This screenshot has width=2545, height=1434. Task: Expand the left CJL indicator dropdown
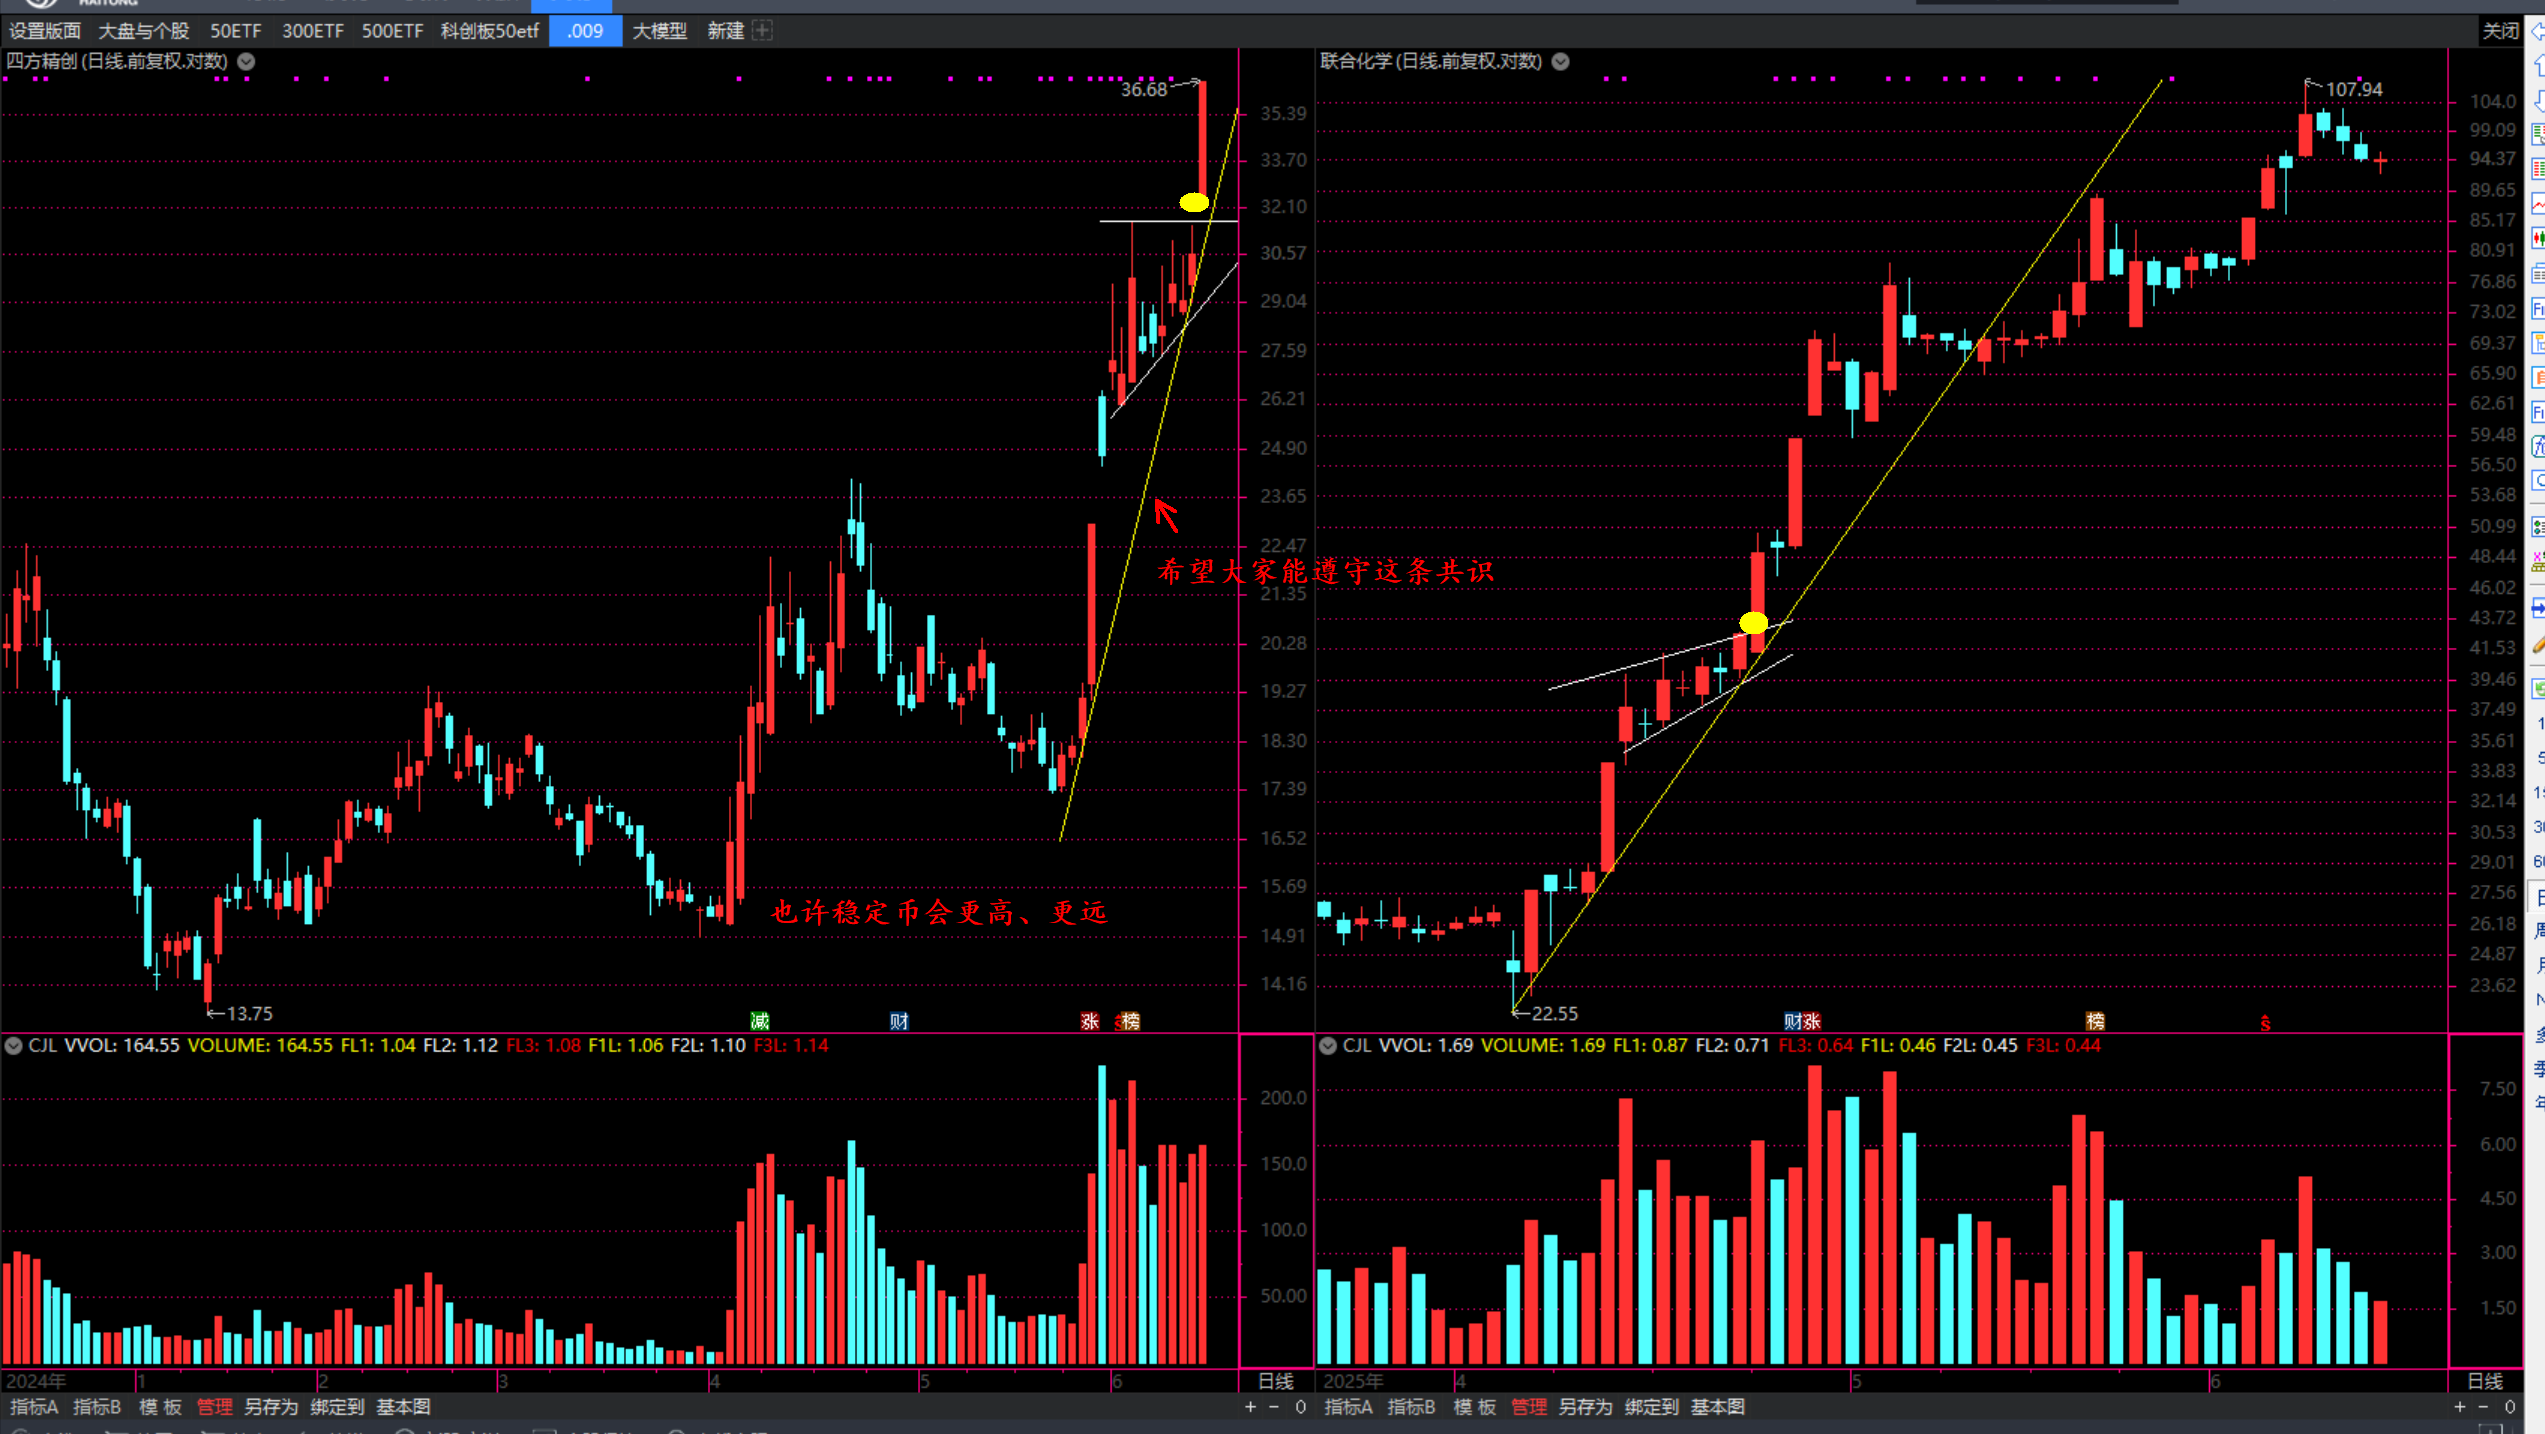point(14,1046)
